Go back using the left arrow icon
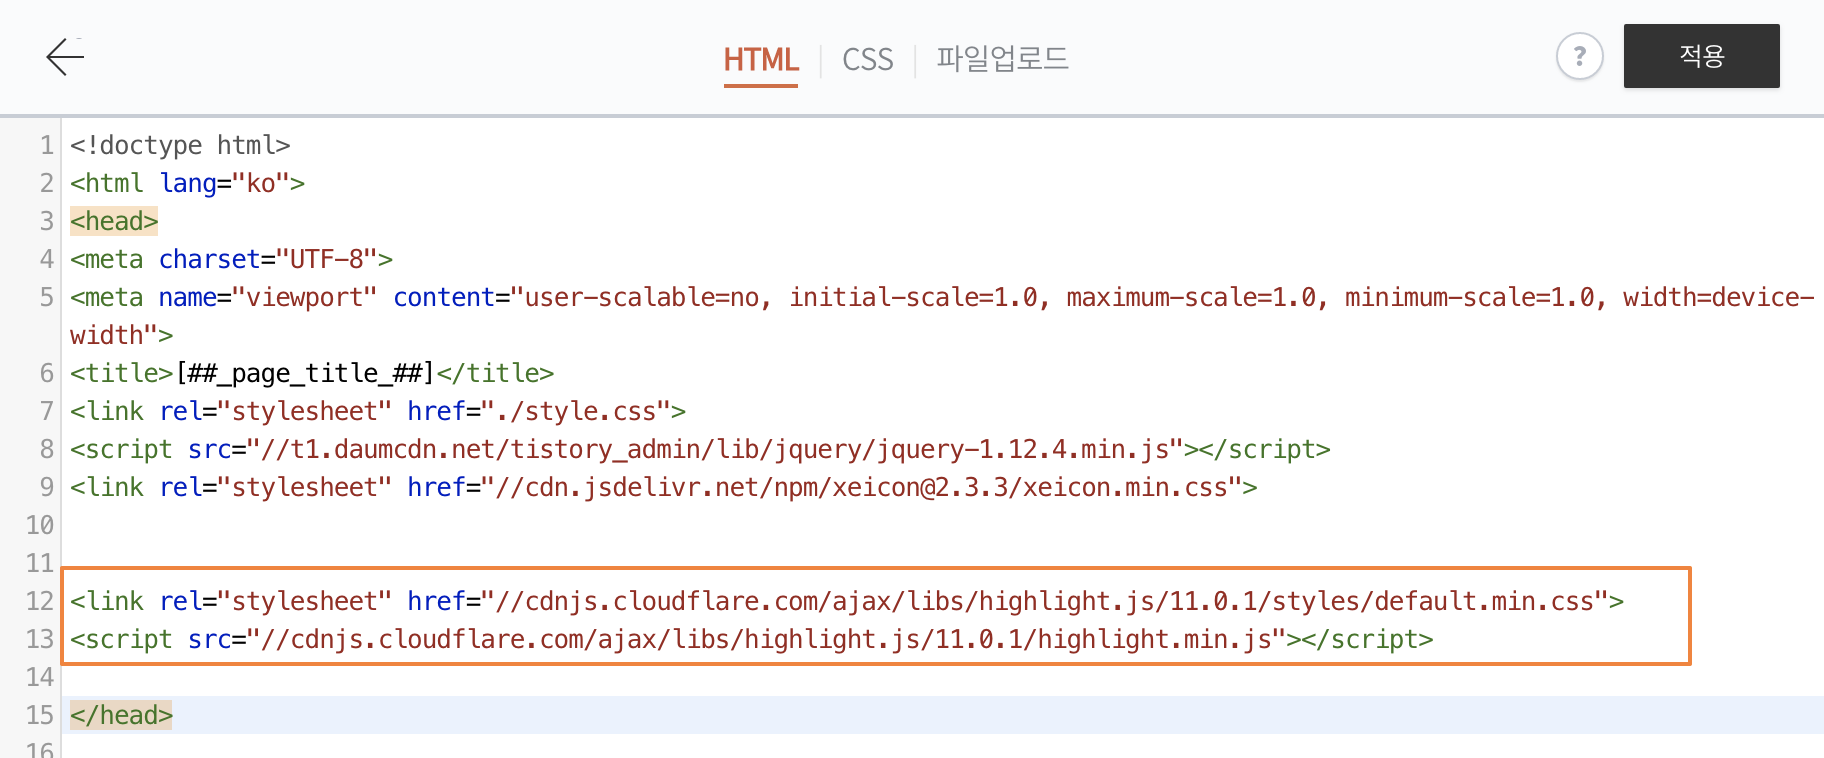1824x758 pixels. pyautogui.click(x=65, y=57)
